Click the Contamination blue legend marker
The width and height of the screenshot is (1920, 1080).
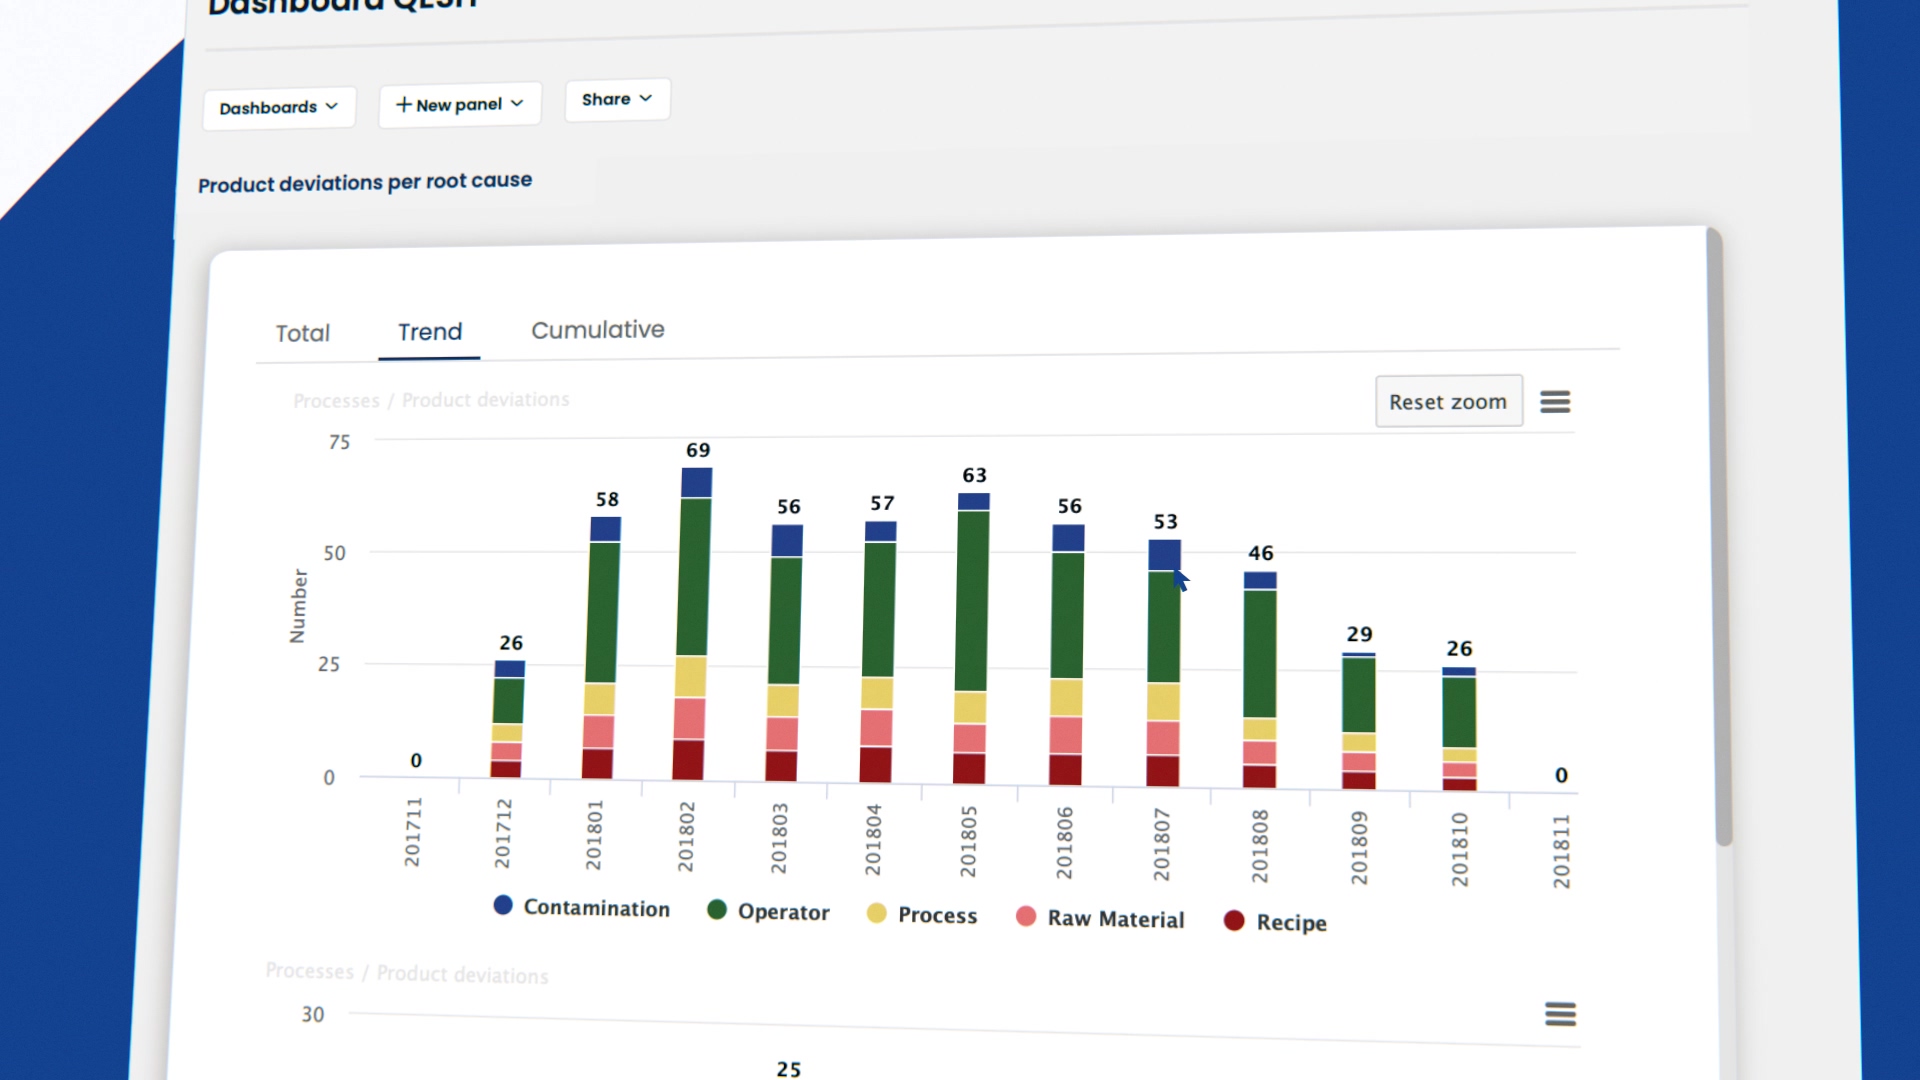[x=501, y=906]
